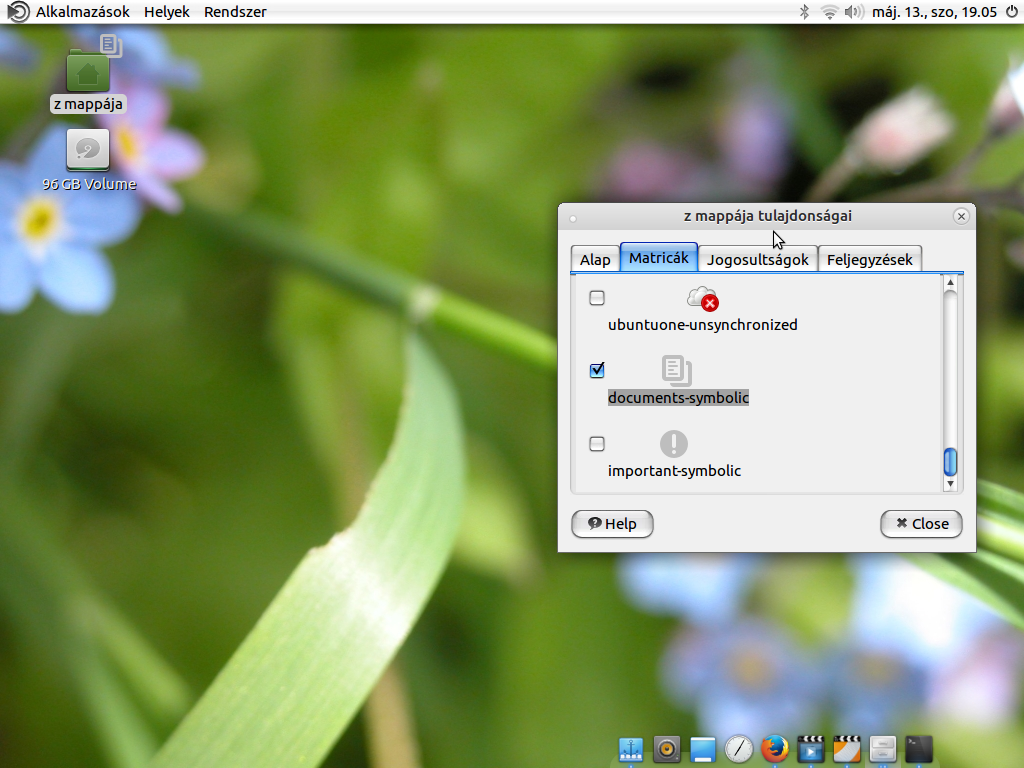Open the power session menu icon
The width and height of the screenshot is (1024, 768).
click(1012, 12)
